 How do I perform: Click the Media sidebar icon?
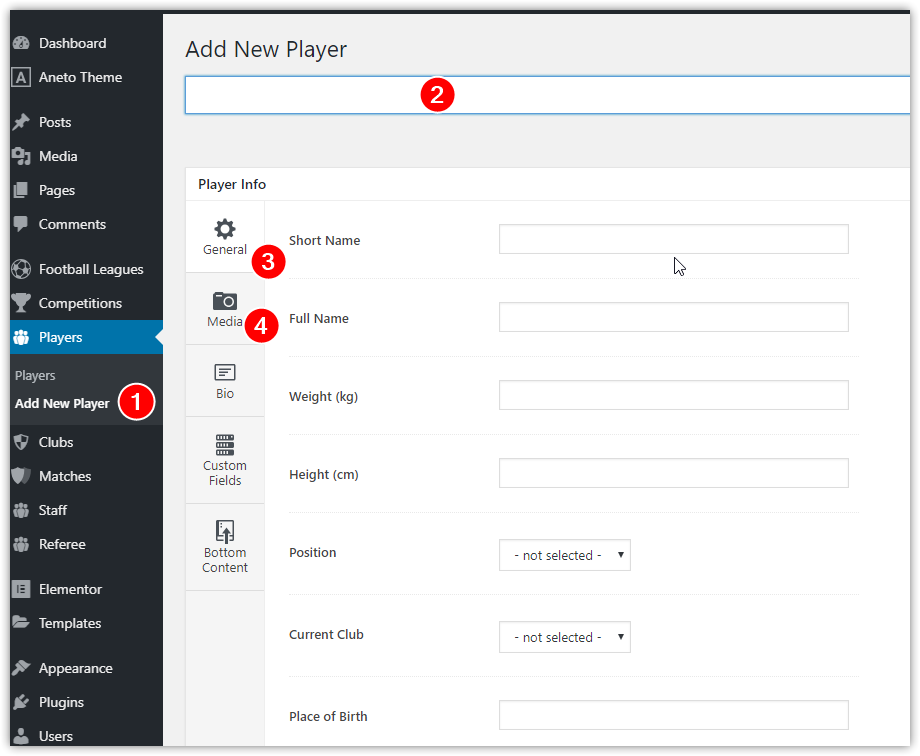click(21, 156)
